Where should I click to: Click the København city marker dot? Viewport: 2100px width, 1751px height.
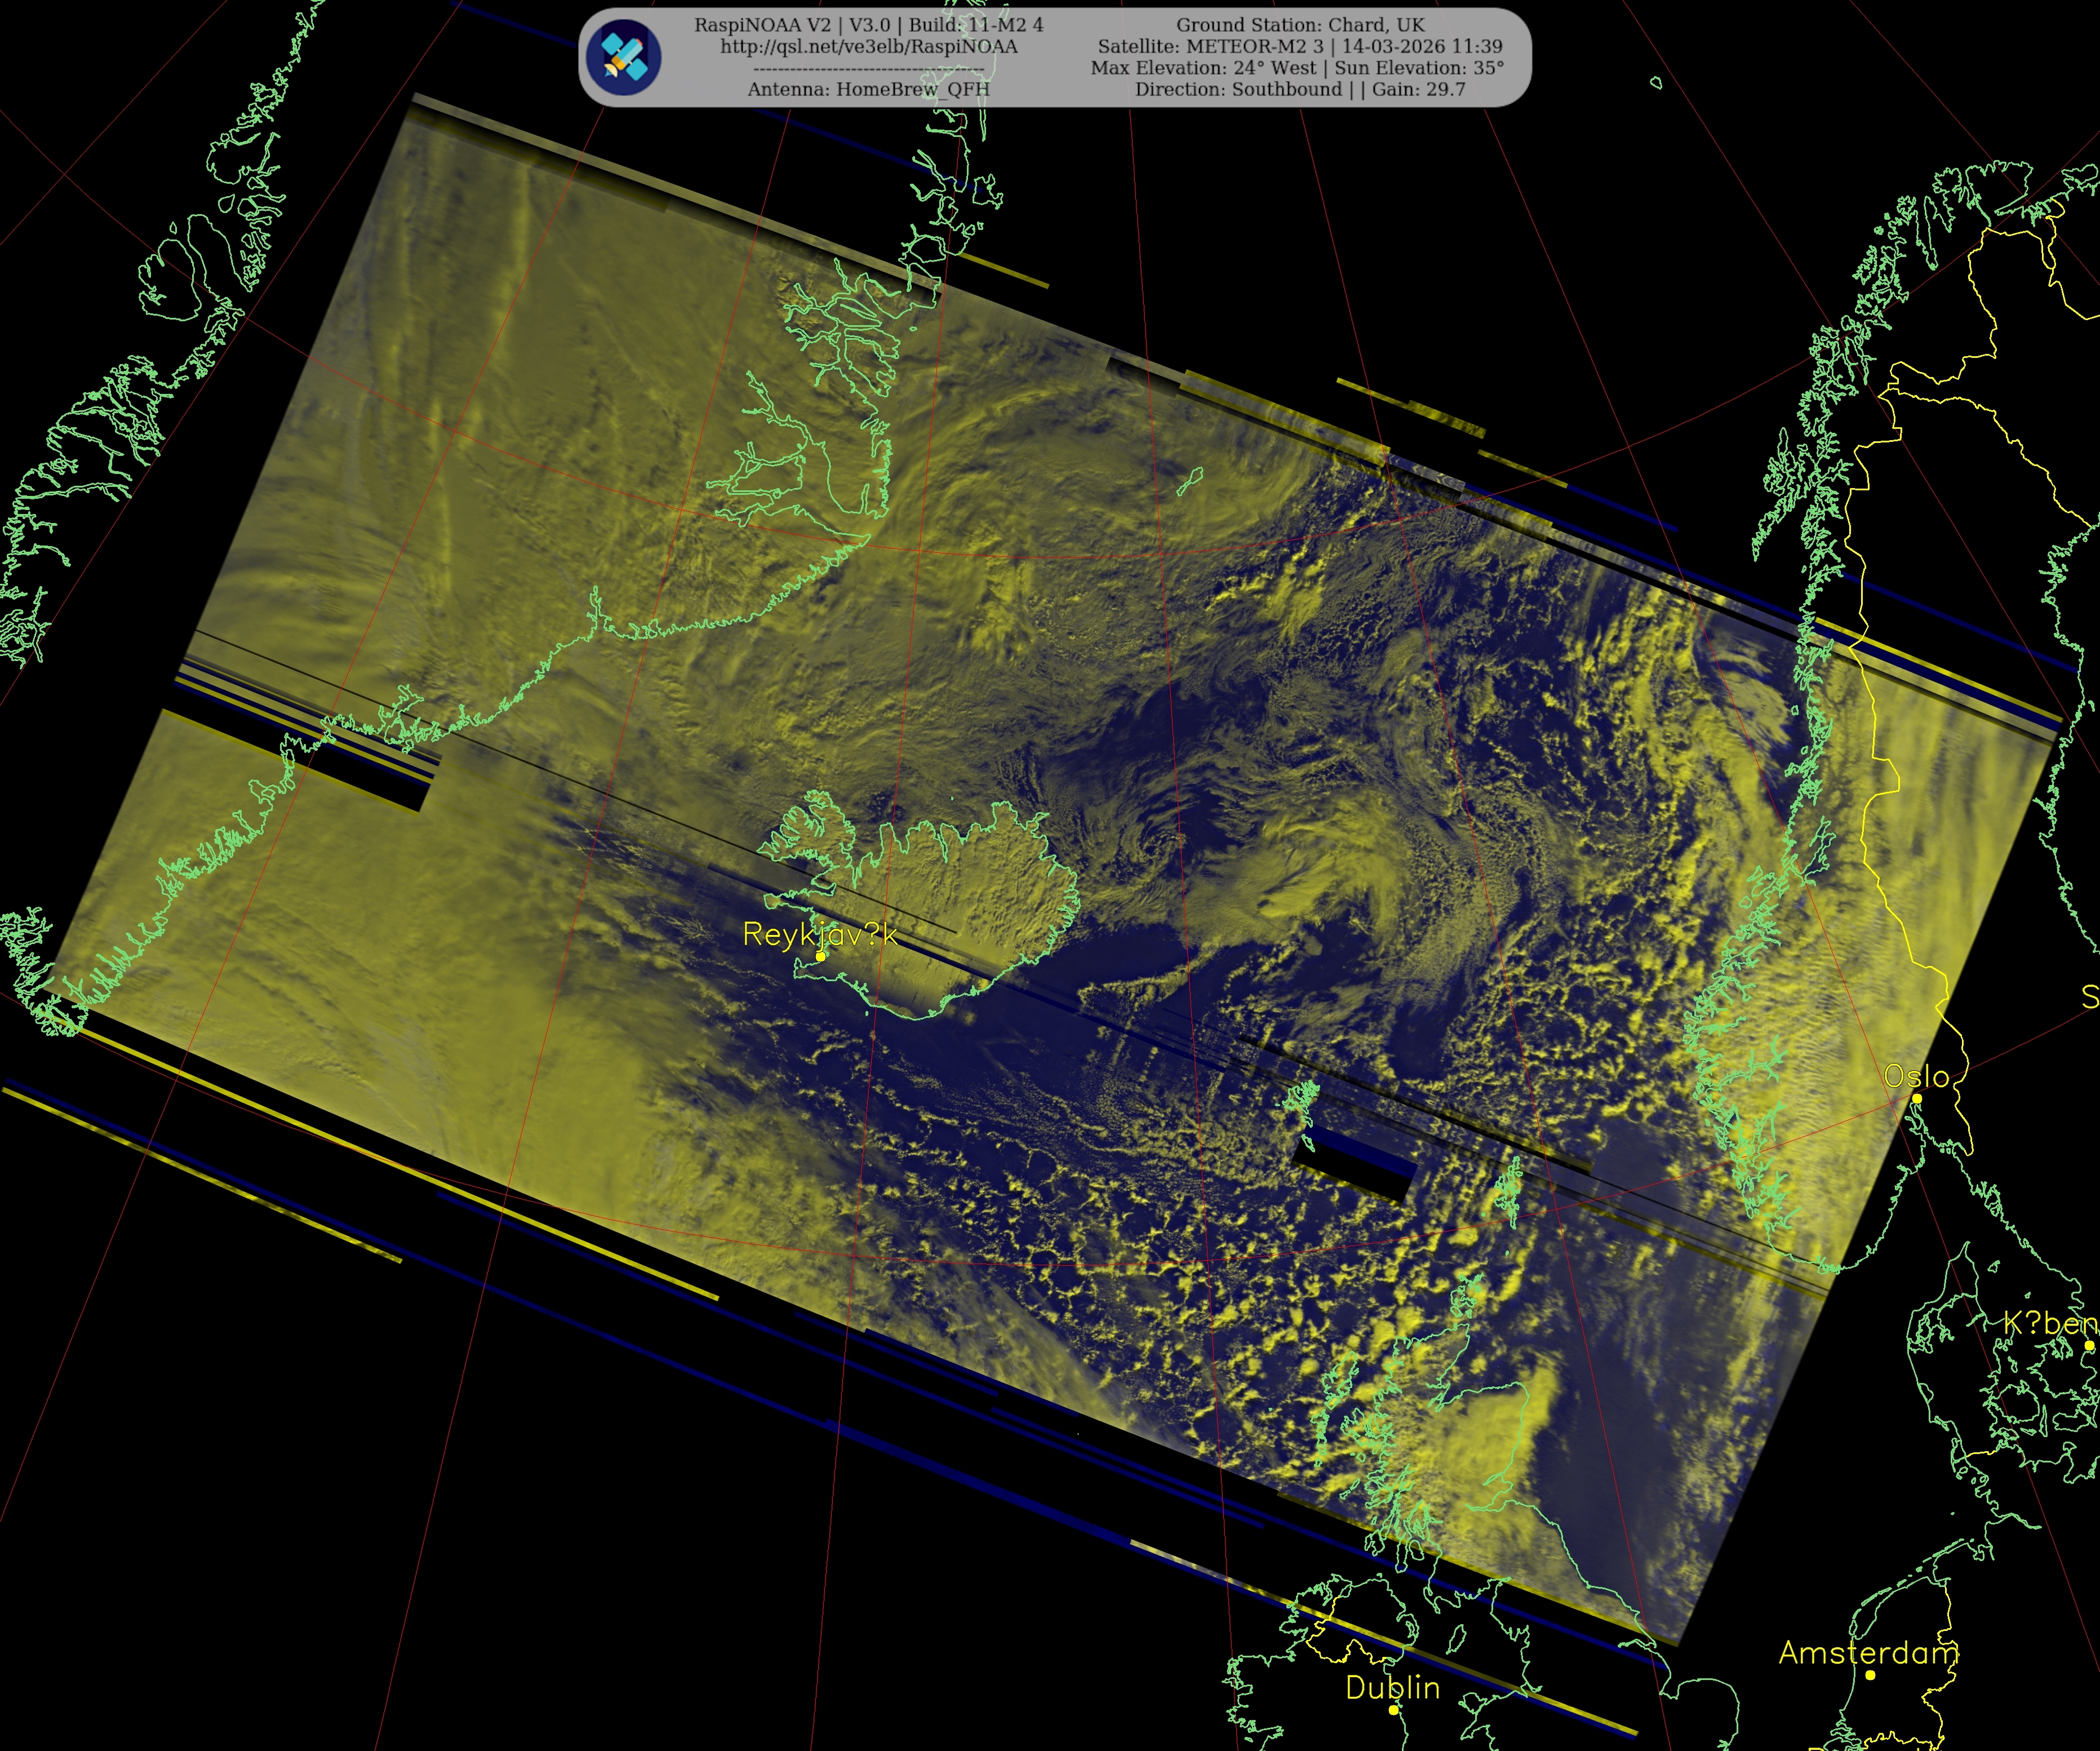(x=2089, y=1346)
